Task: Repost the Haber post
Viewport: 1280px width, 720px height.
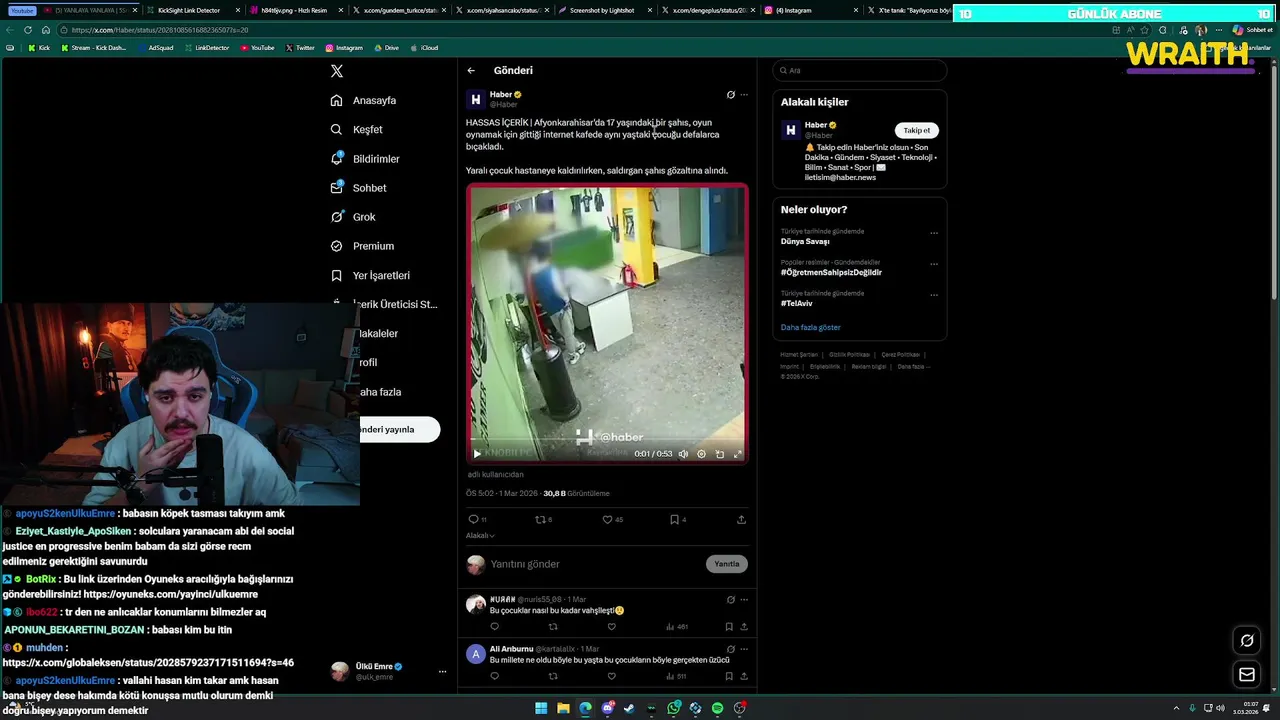Action: point(543,520)
